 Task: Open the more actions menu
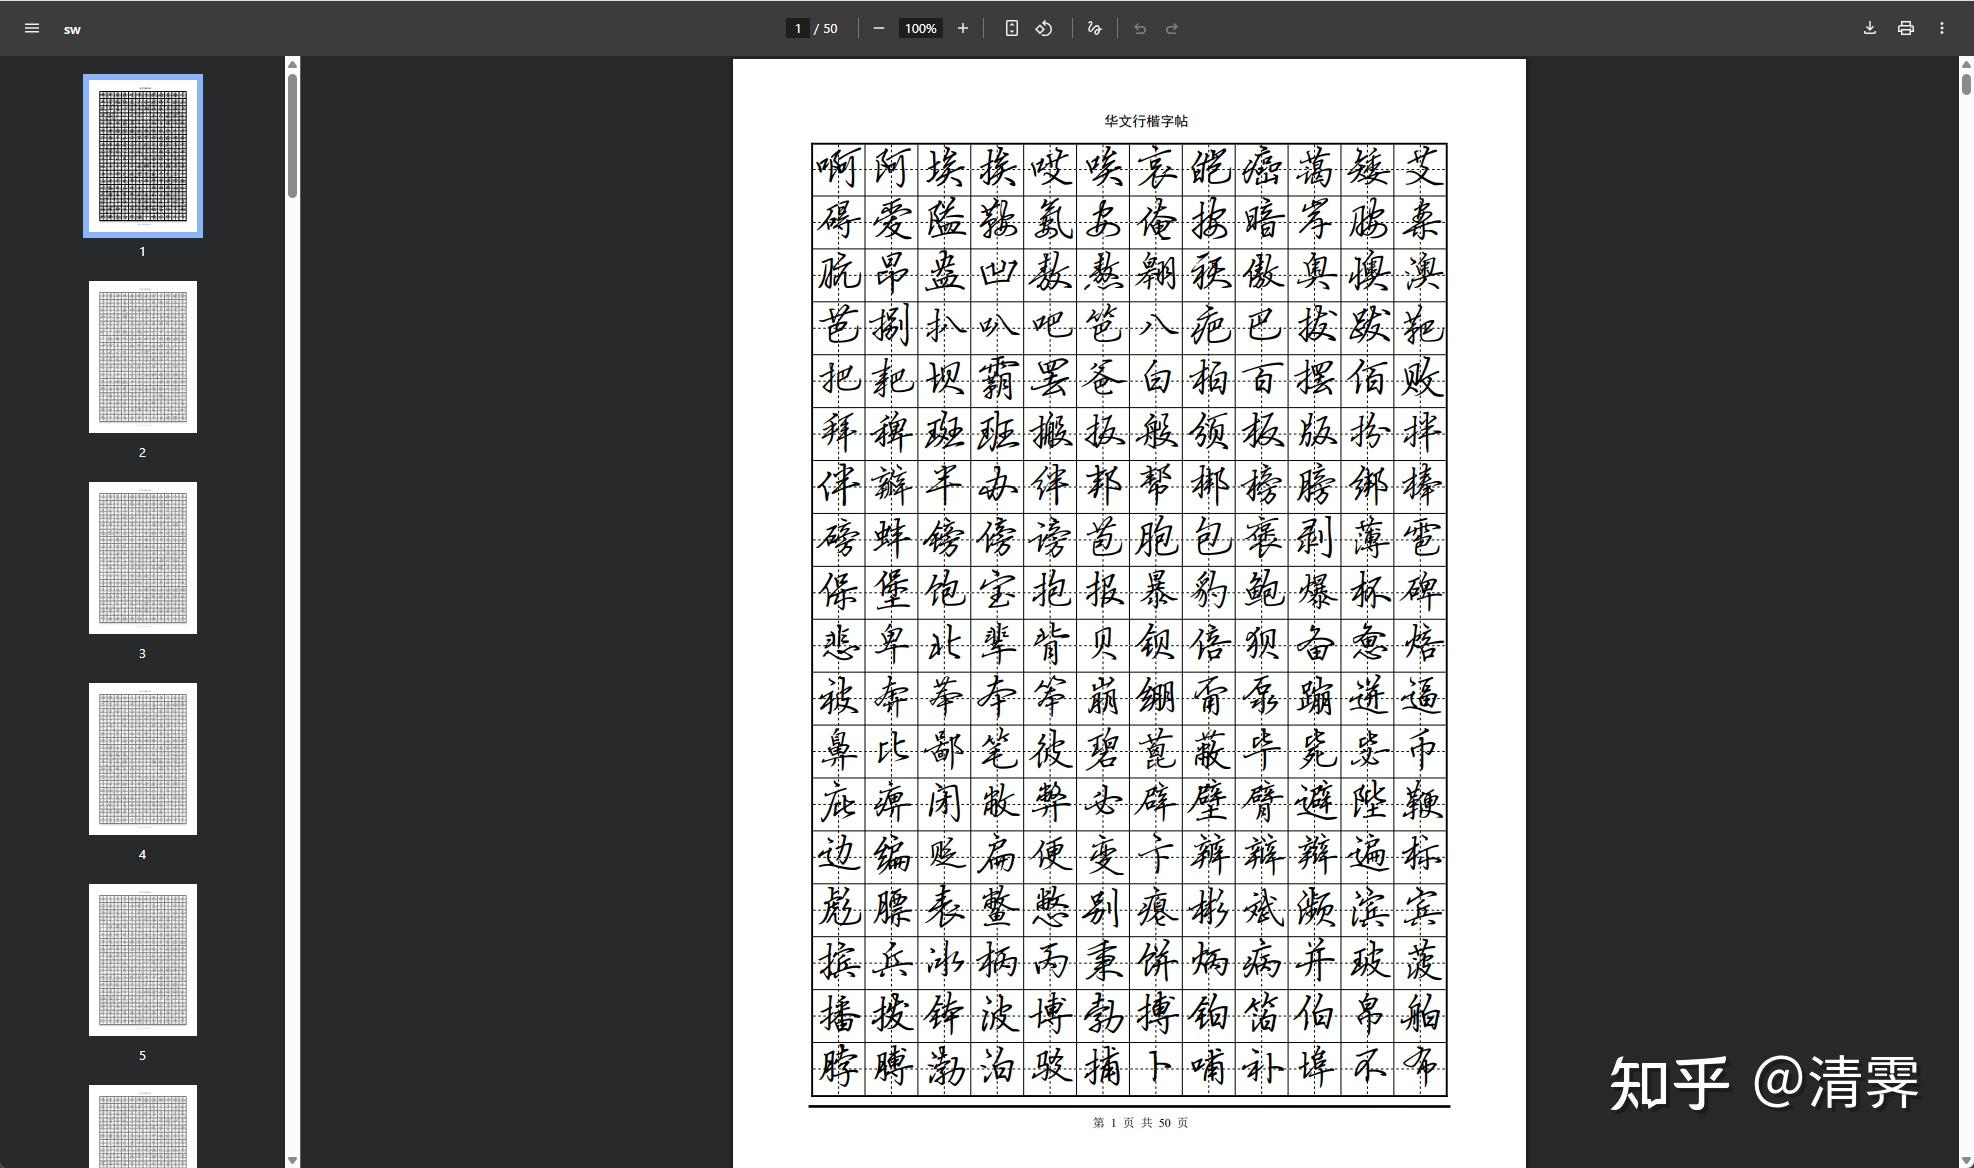pyautogui.click(x=1942, y=28)
